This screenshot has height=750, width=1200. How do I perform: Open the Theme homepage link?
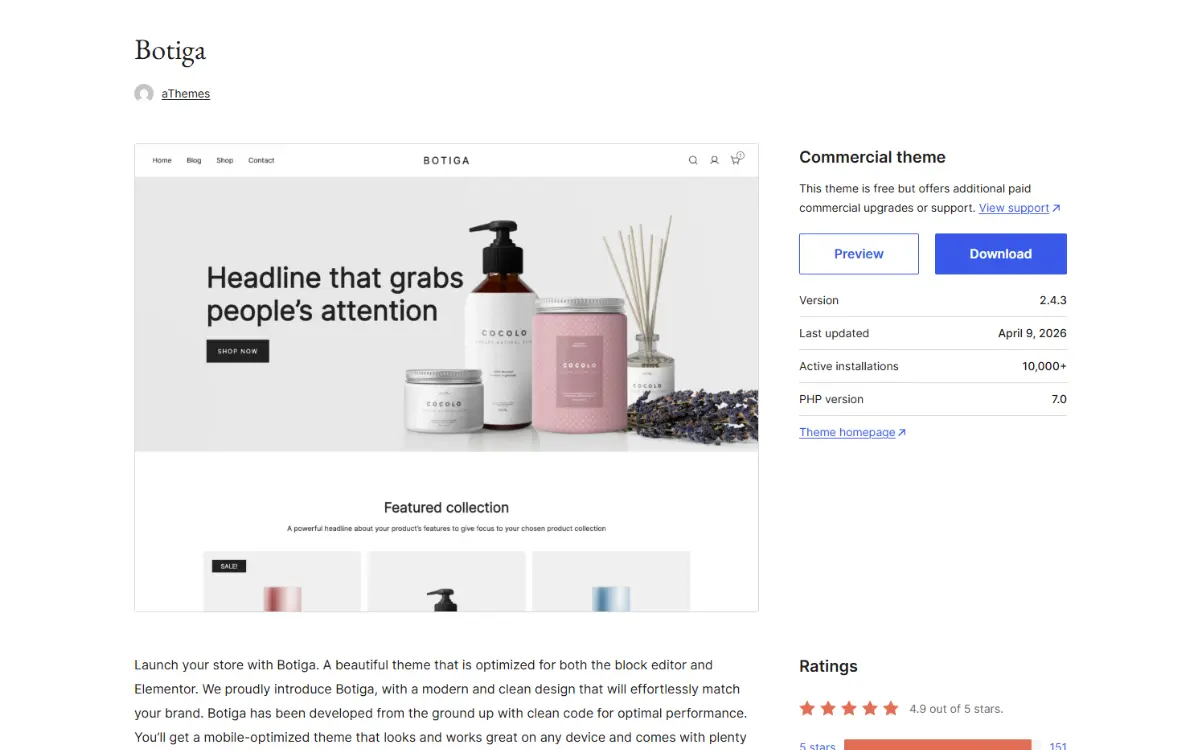coord(847,433)
